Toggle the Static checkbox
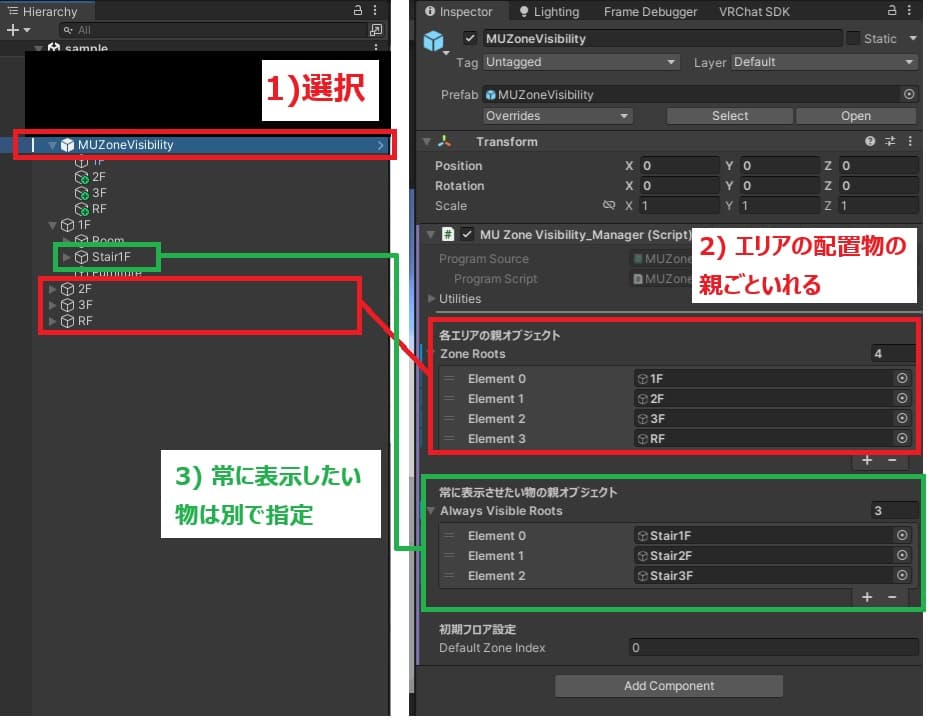The width and height of the screenshot is (930, 726). click(853, 39)
